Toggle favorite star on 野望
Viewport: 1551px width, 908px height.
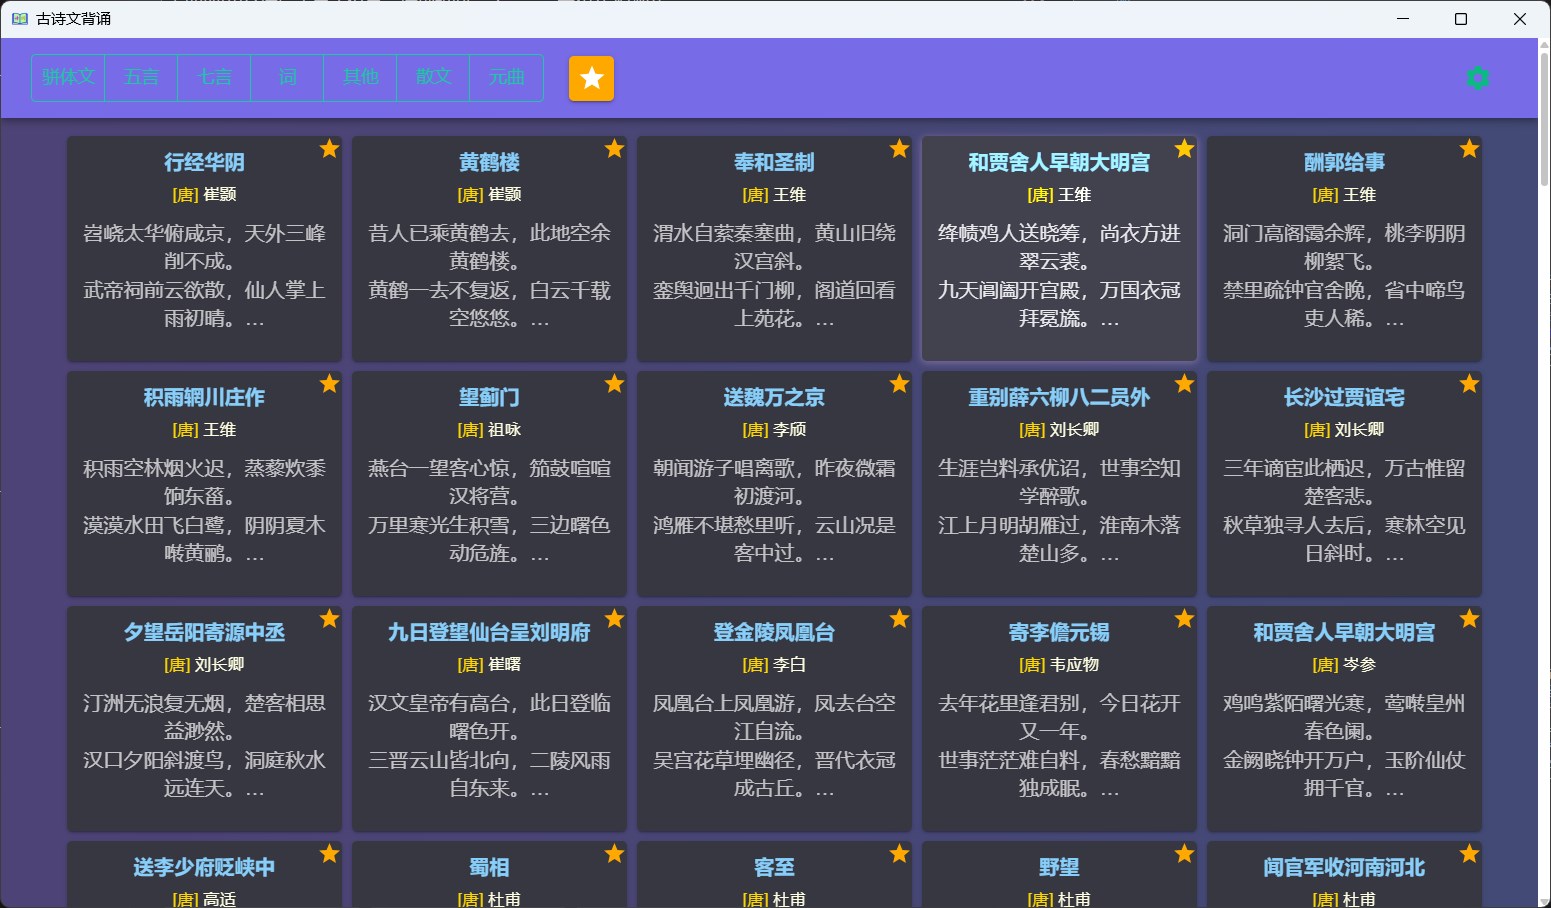point(1184,854)
